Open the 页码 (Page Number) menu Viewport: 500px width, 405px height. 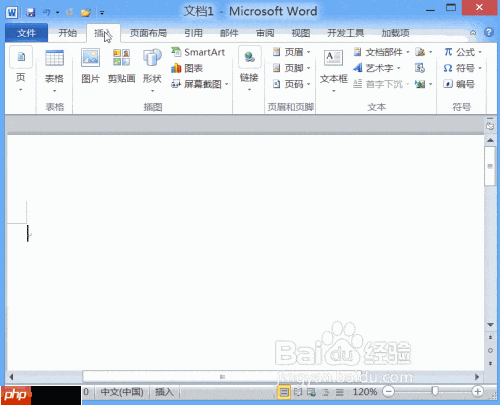pyautogui.click(x=291, y=84)
